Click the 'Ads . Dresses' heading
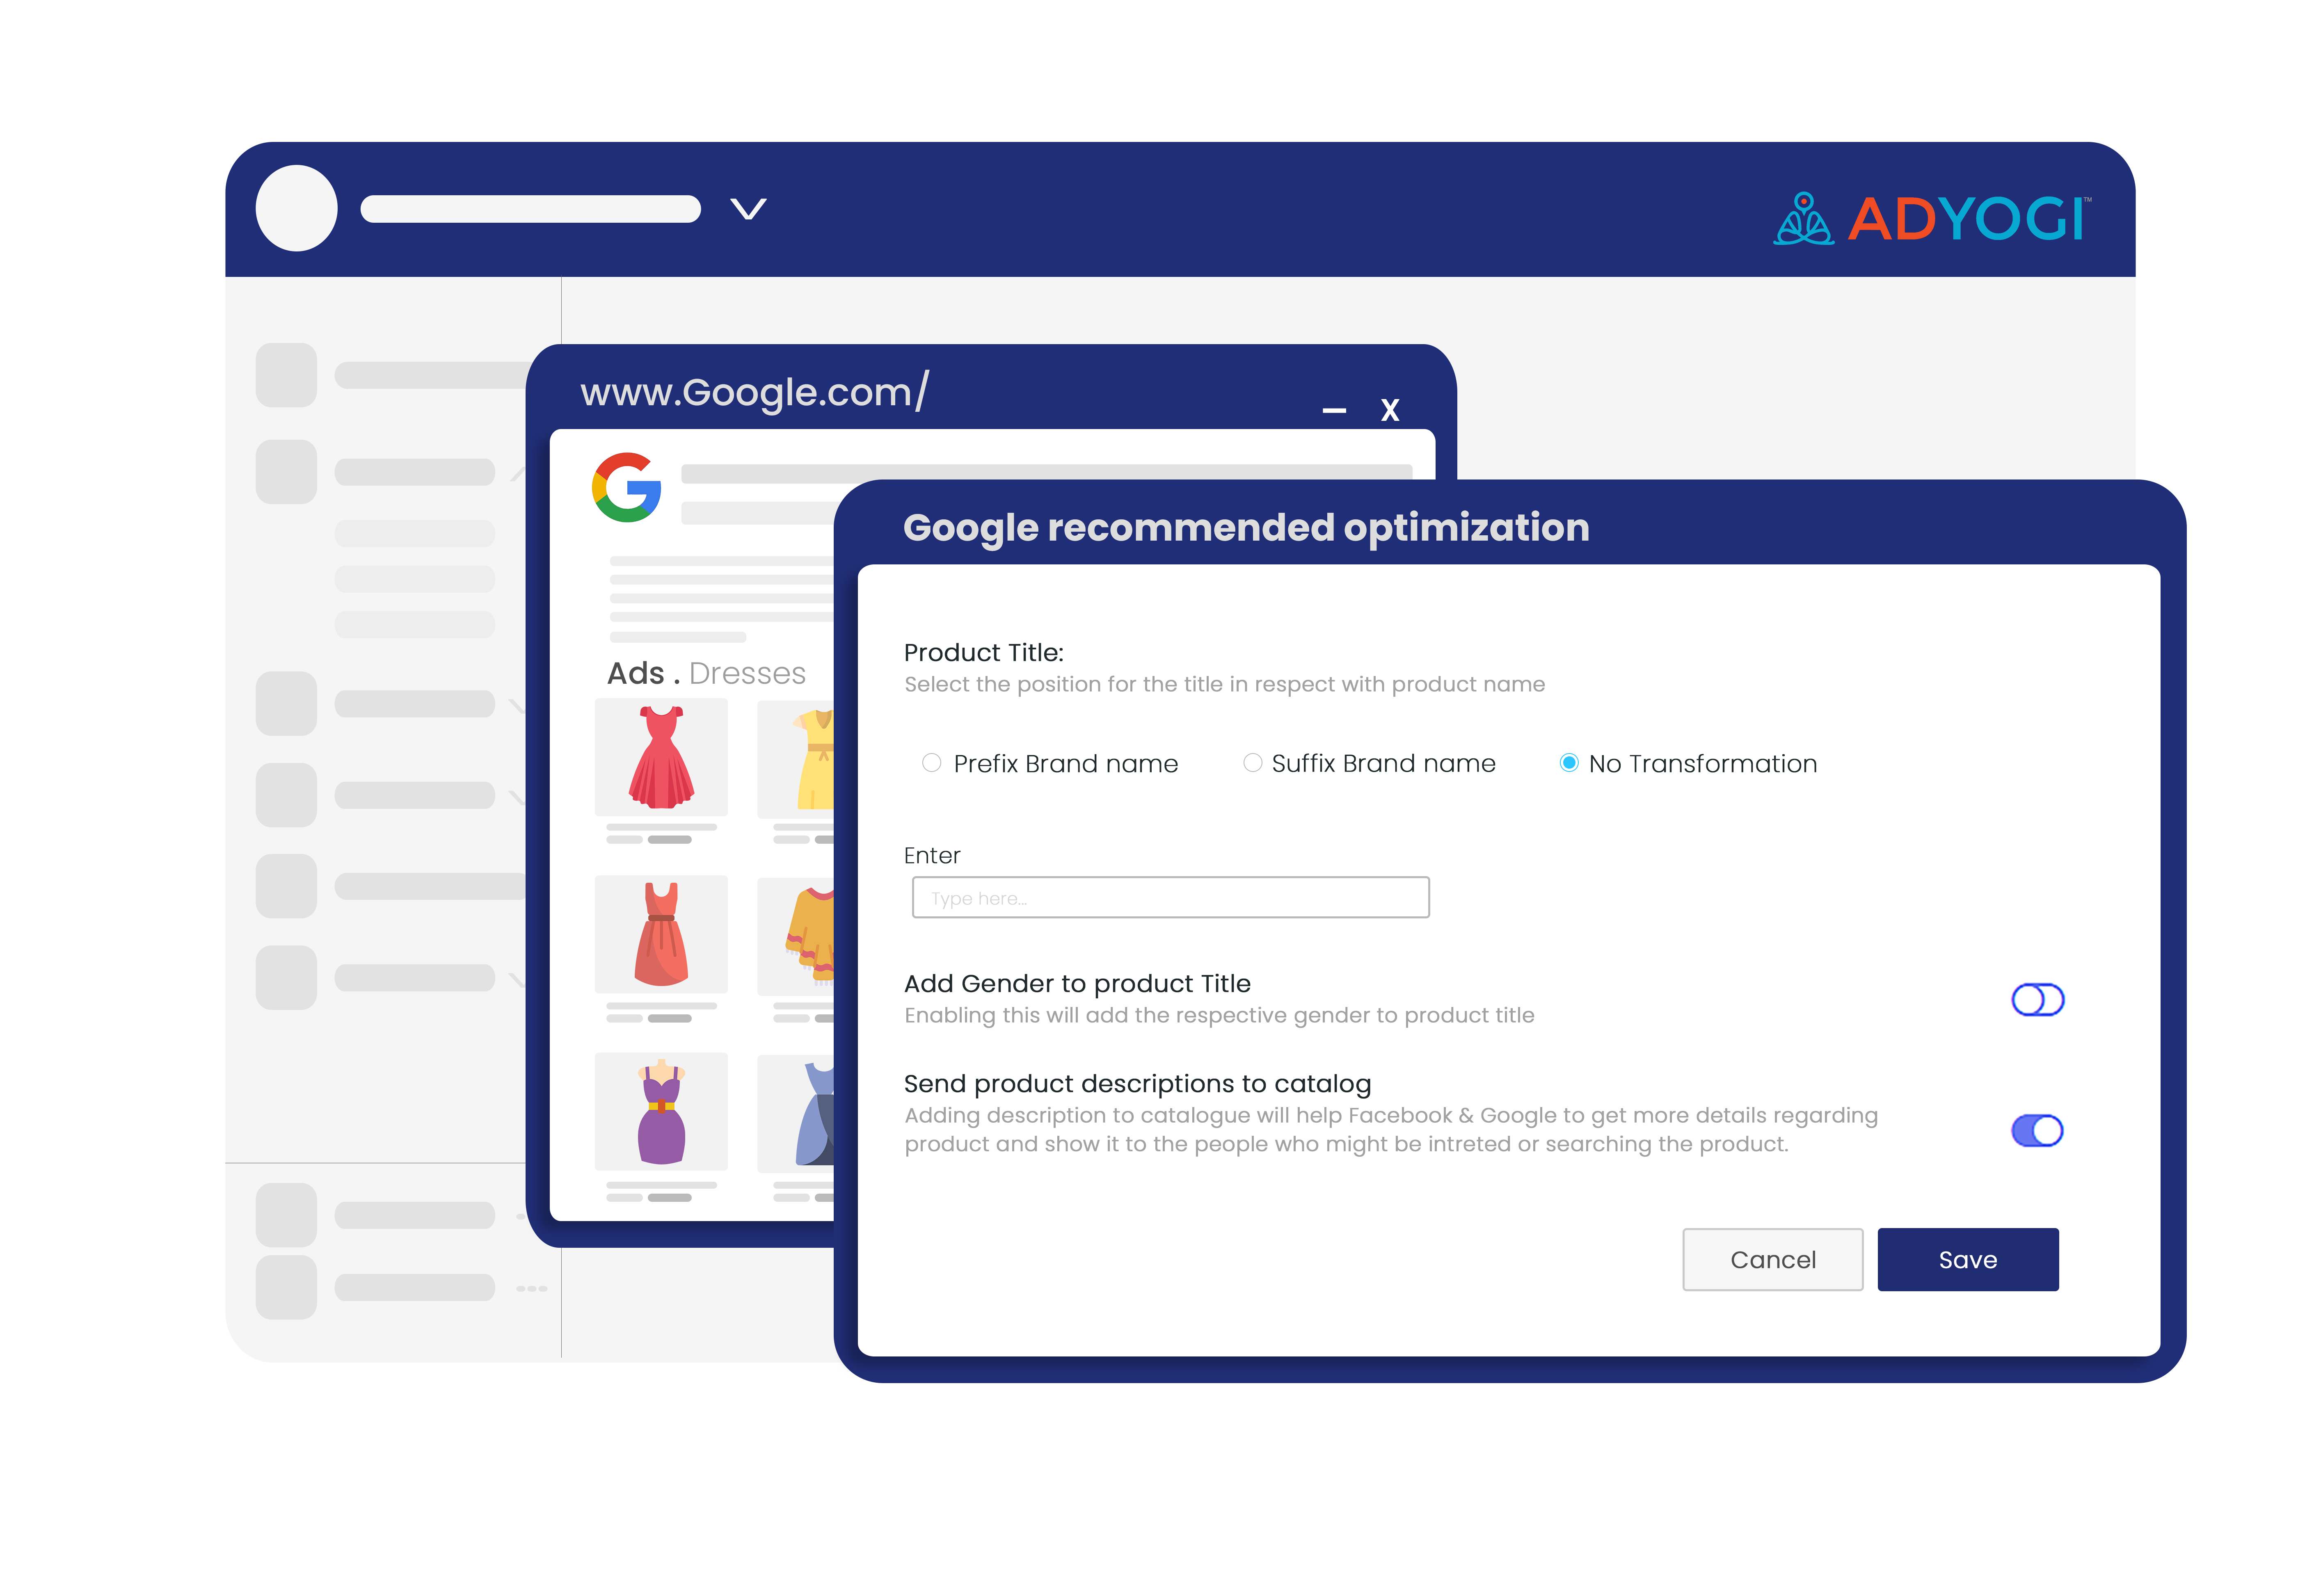The height and width of the screenshot is (1596, 2314). point(706,673)
